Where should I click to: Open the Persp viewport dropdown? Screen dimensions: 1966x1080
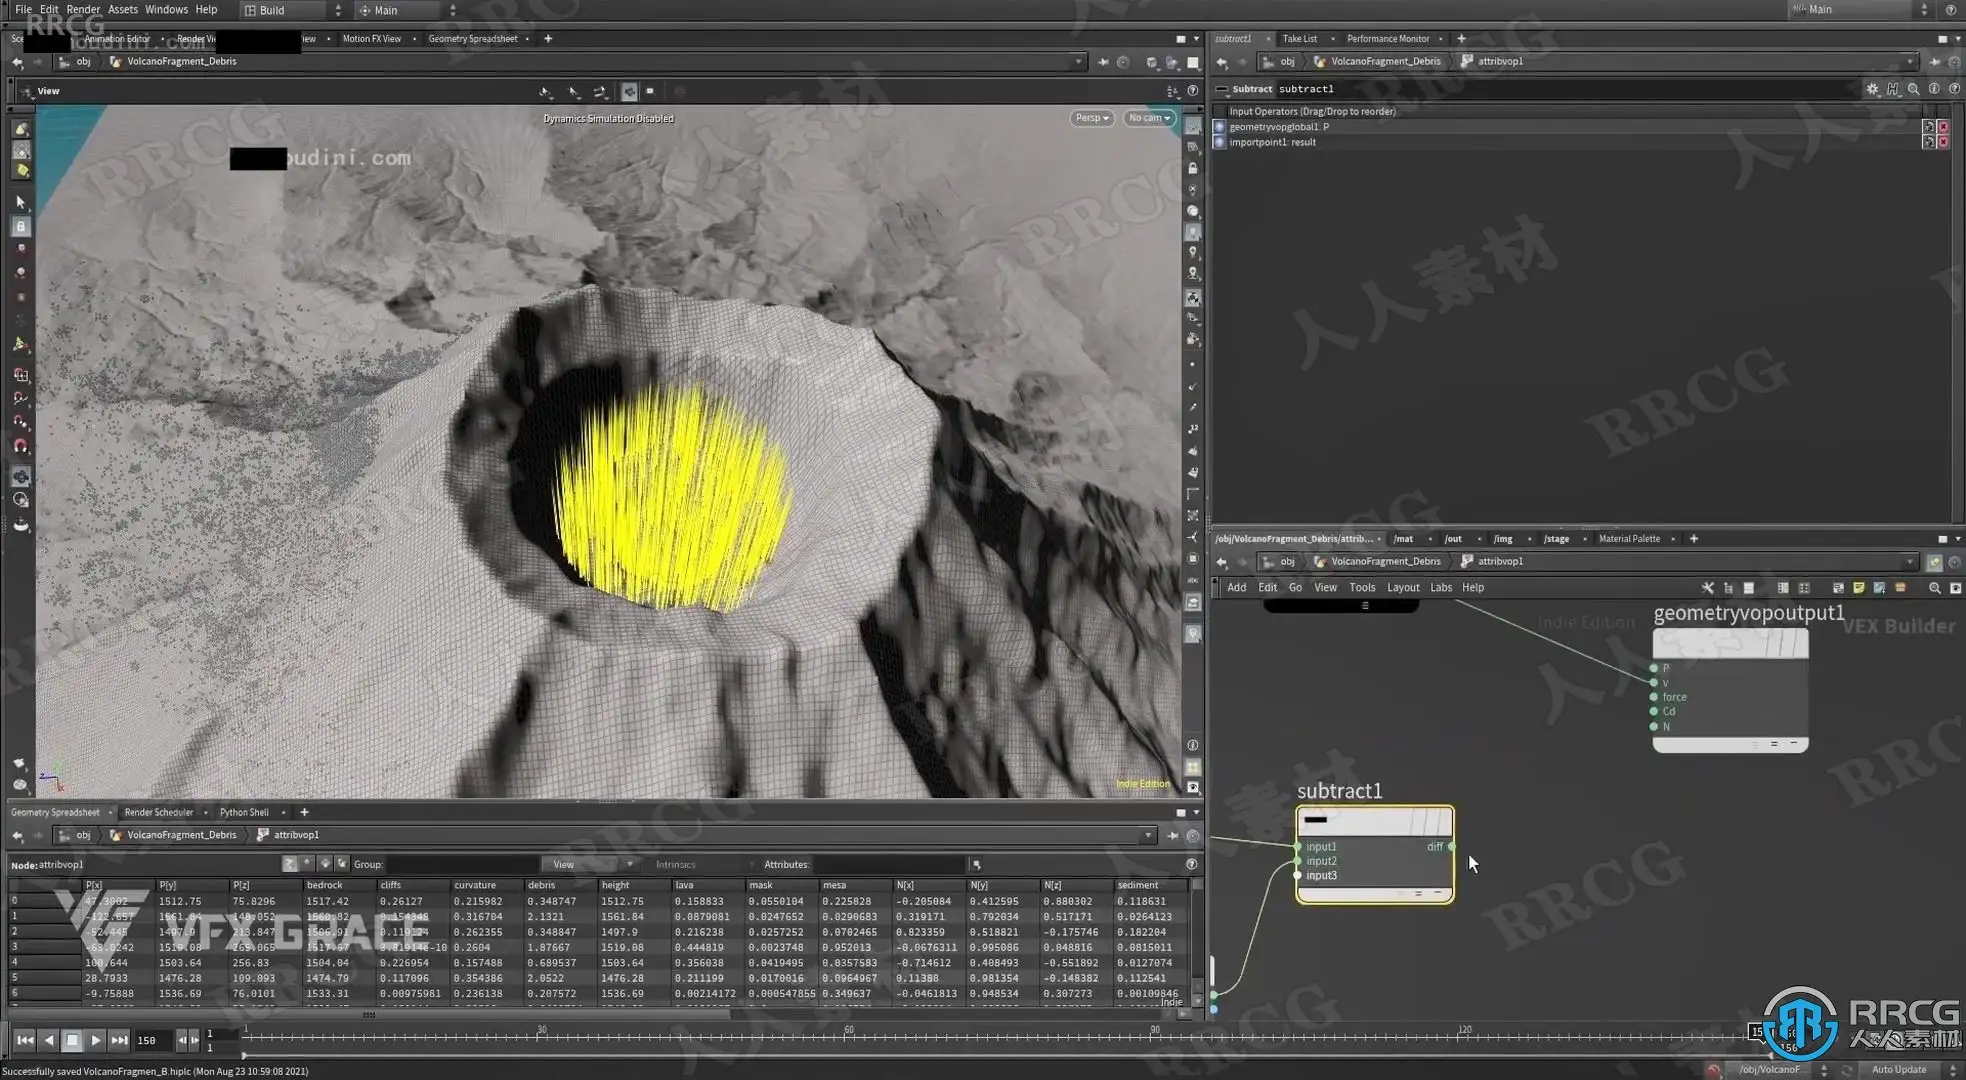(x=1091, y=118)
